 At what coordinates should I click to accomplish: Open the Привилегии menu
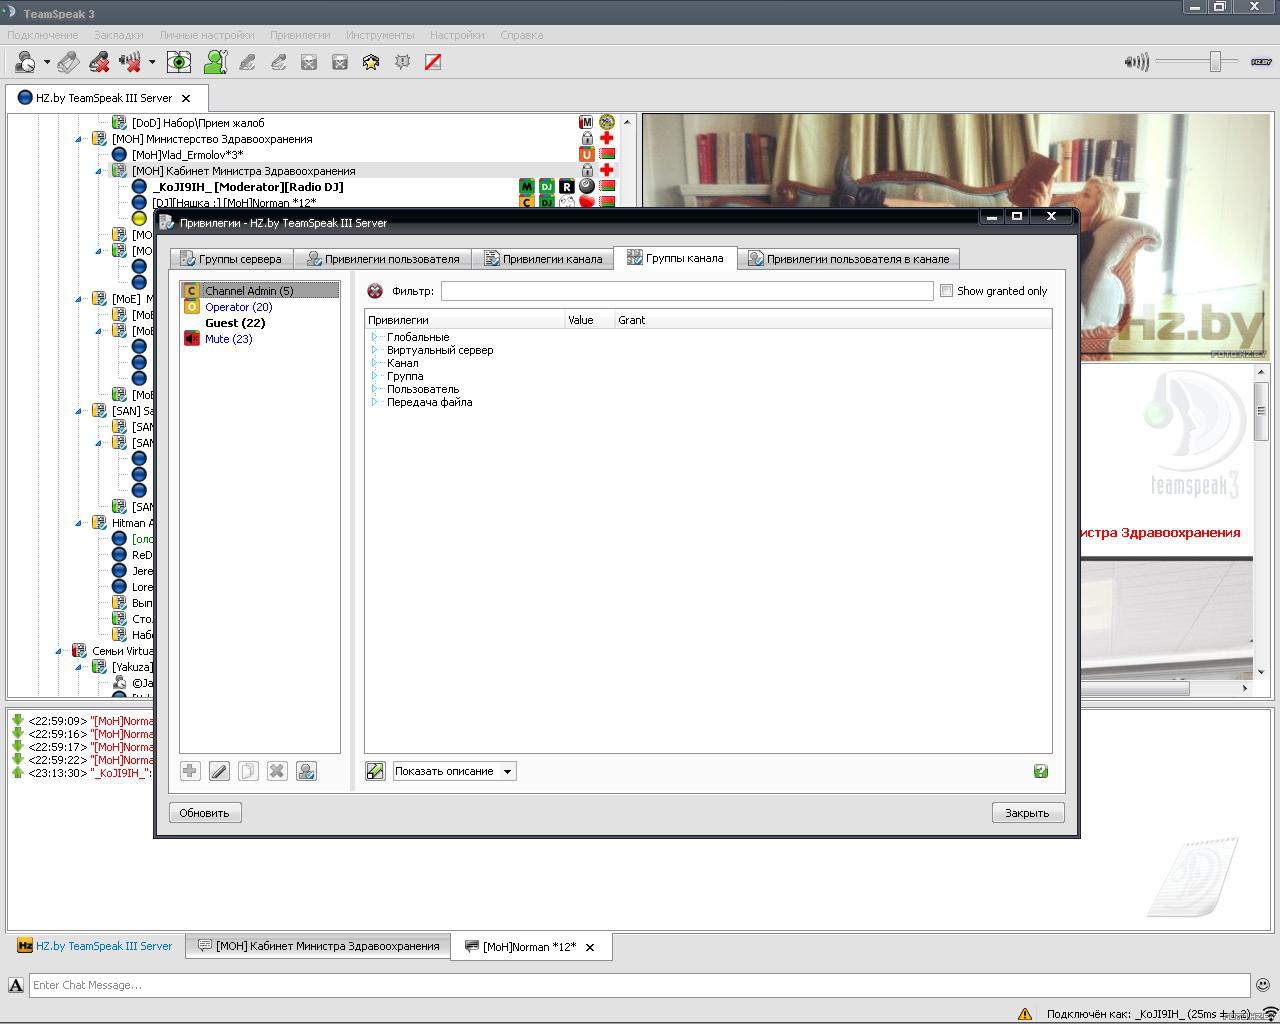(300, 35)
